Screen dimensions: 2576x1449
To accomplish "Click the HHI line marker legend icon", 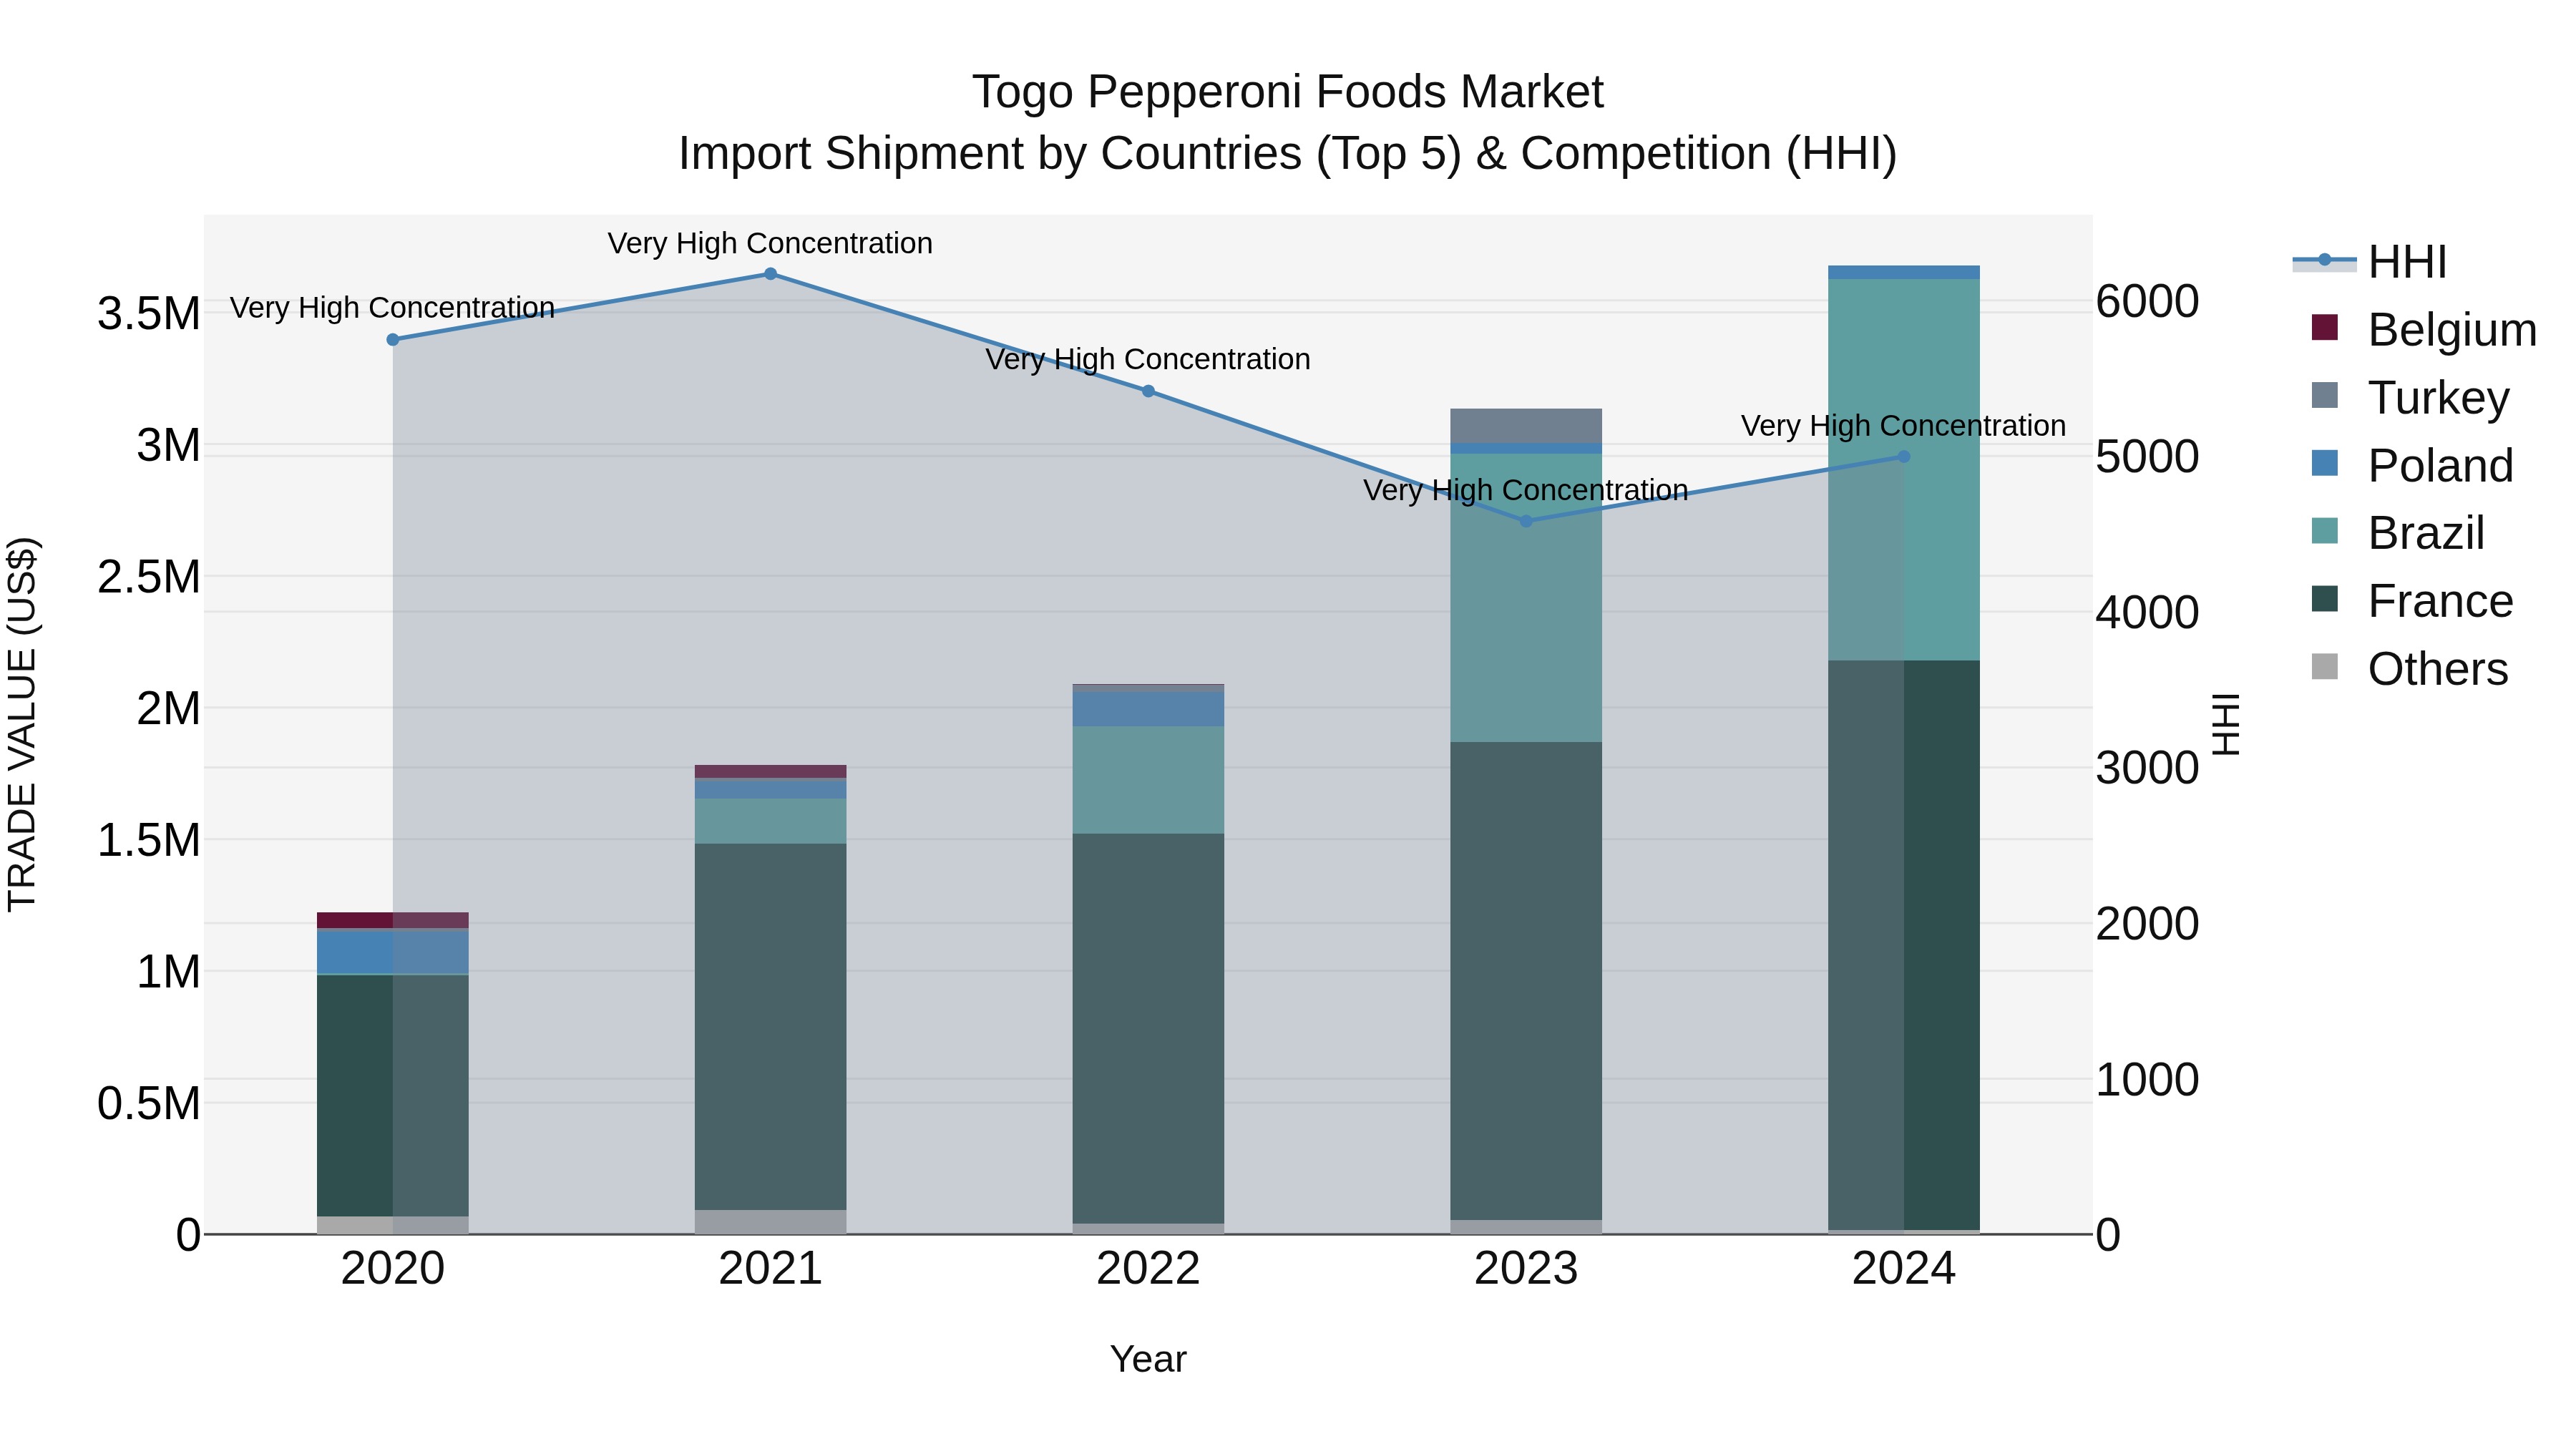I will (x=2324, y=261).
